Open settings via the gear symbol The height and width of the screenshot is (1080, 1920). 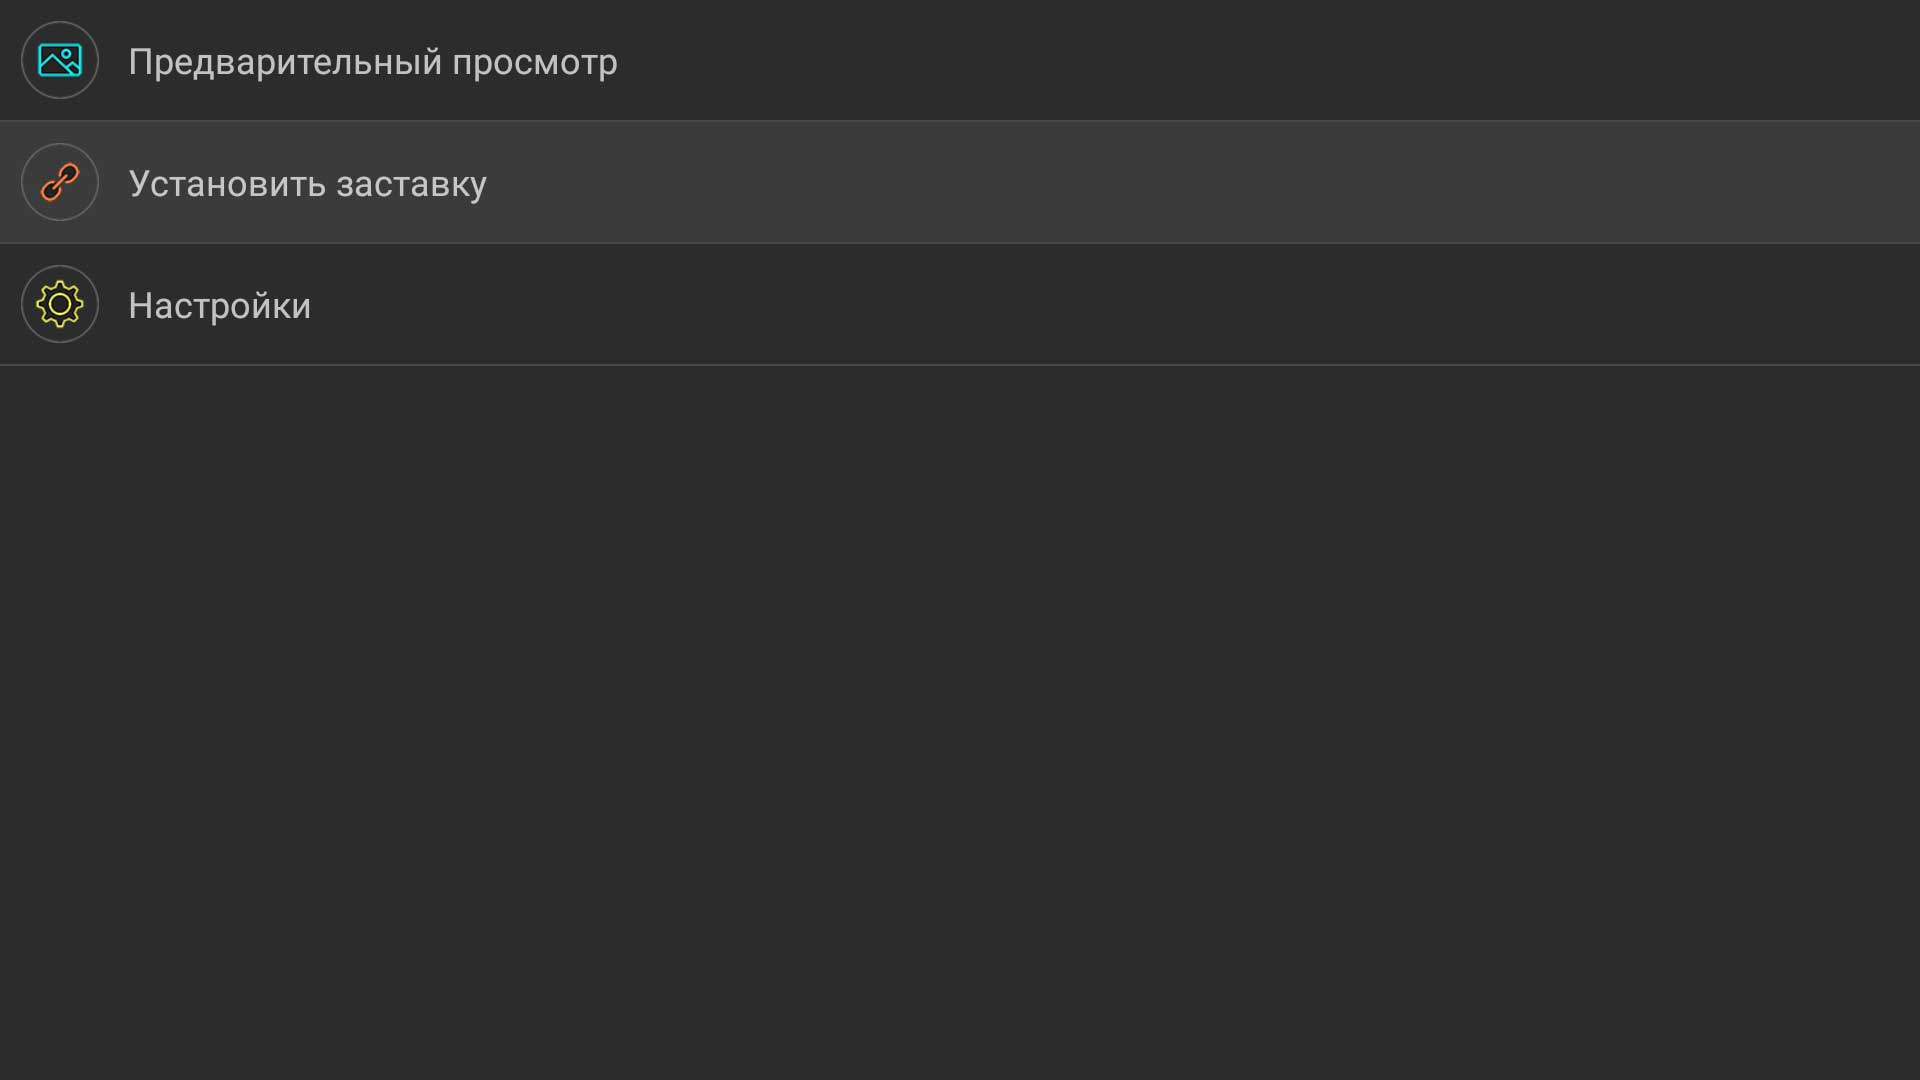[60, 304]
